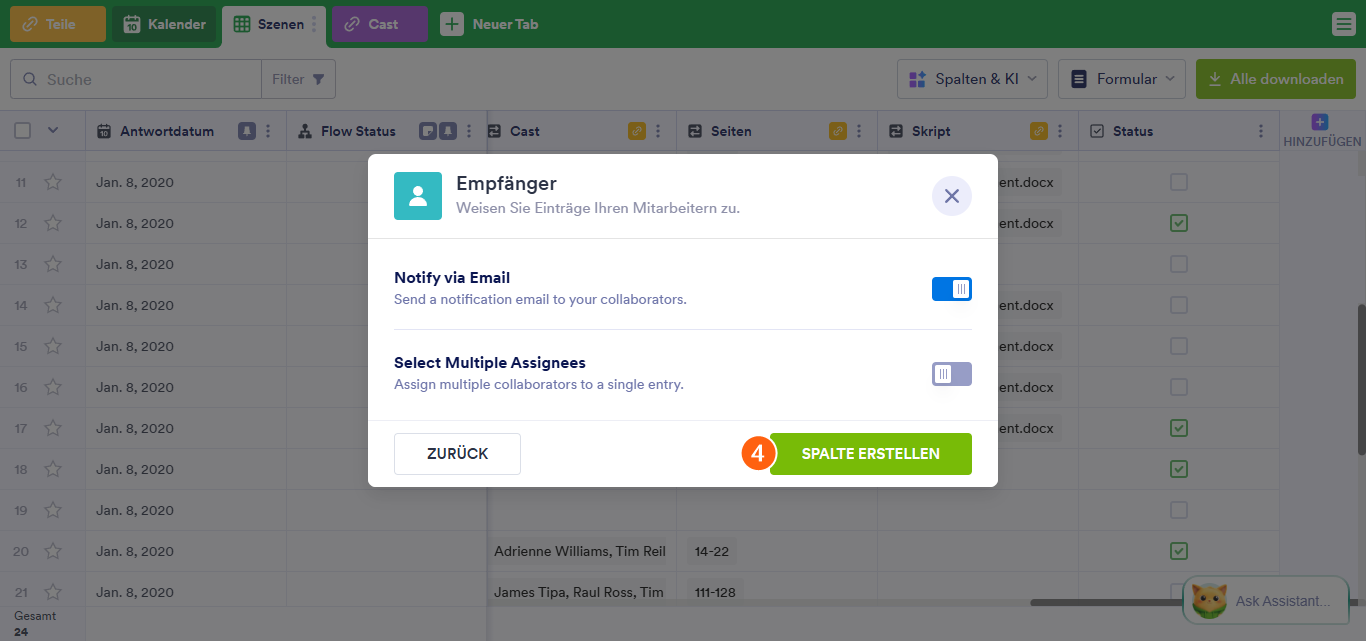Close the Empfänger dialog
Viewport: 1366px width, 641px height.
(951, 196)
